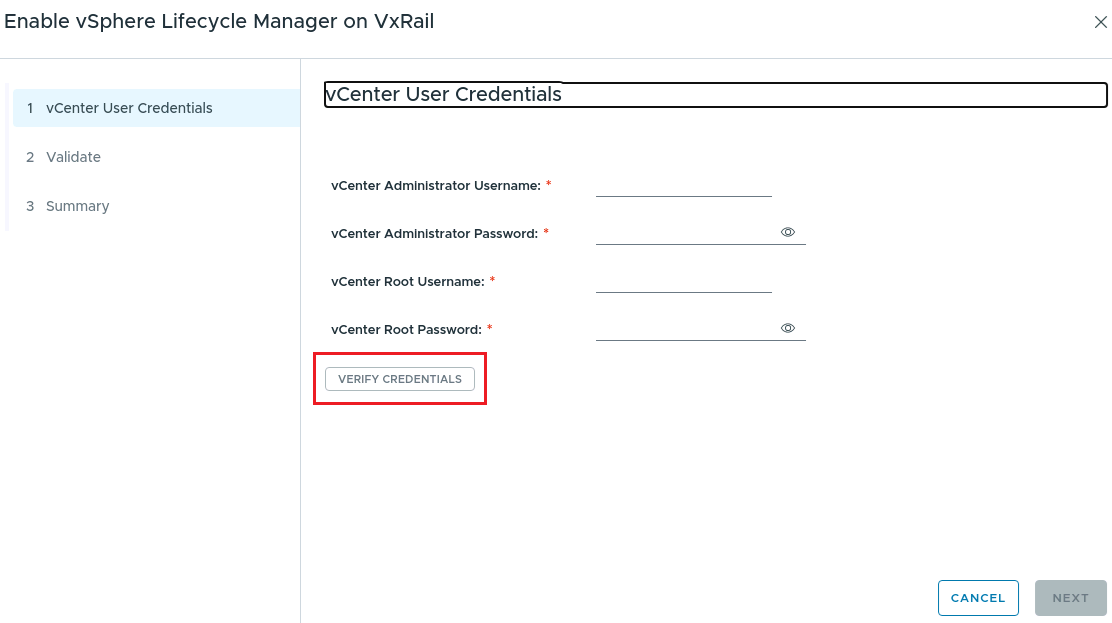Click the eye icon beside Root Password

click(x=788, y=327)
